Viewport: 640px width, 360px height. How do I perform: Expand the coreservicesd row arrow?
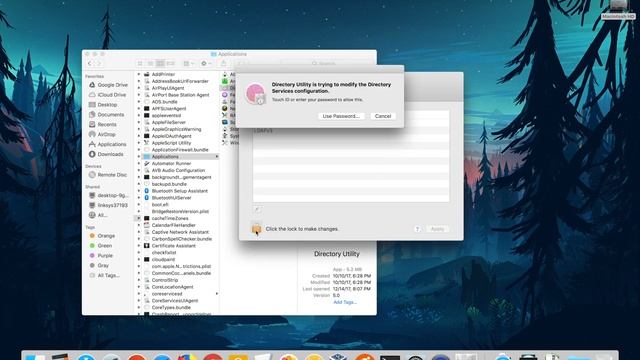coord(217,294)
